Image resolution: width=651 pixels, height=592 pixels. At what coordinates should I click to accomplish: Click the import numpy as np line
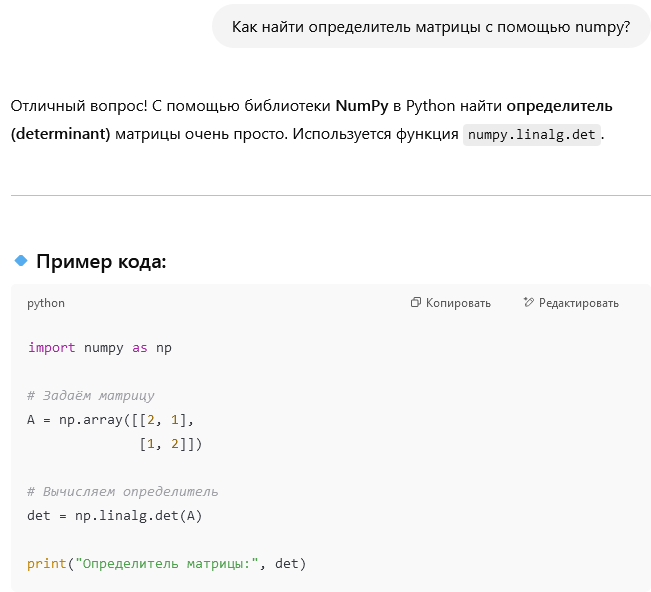click(99, 347)
